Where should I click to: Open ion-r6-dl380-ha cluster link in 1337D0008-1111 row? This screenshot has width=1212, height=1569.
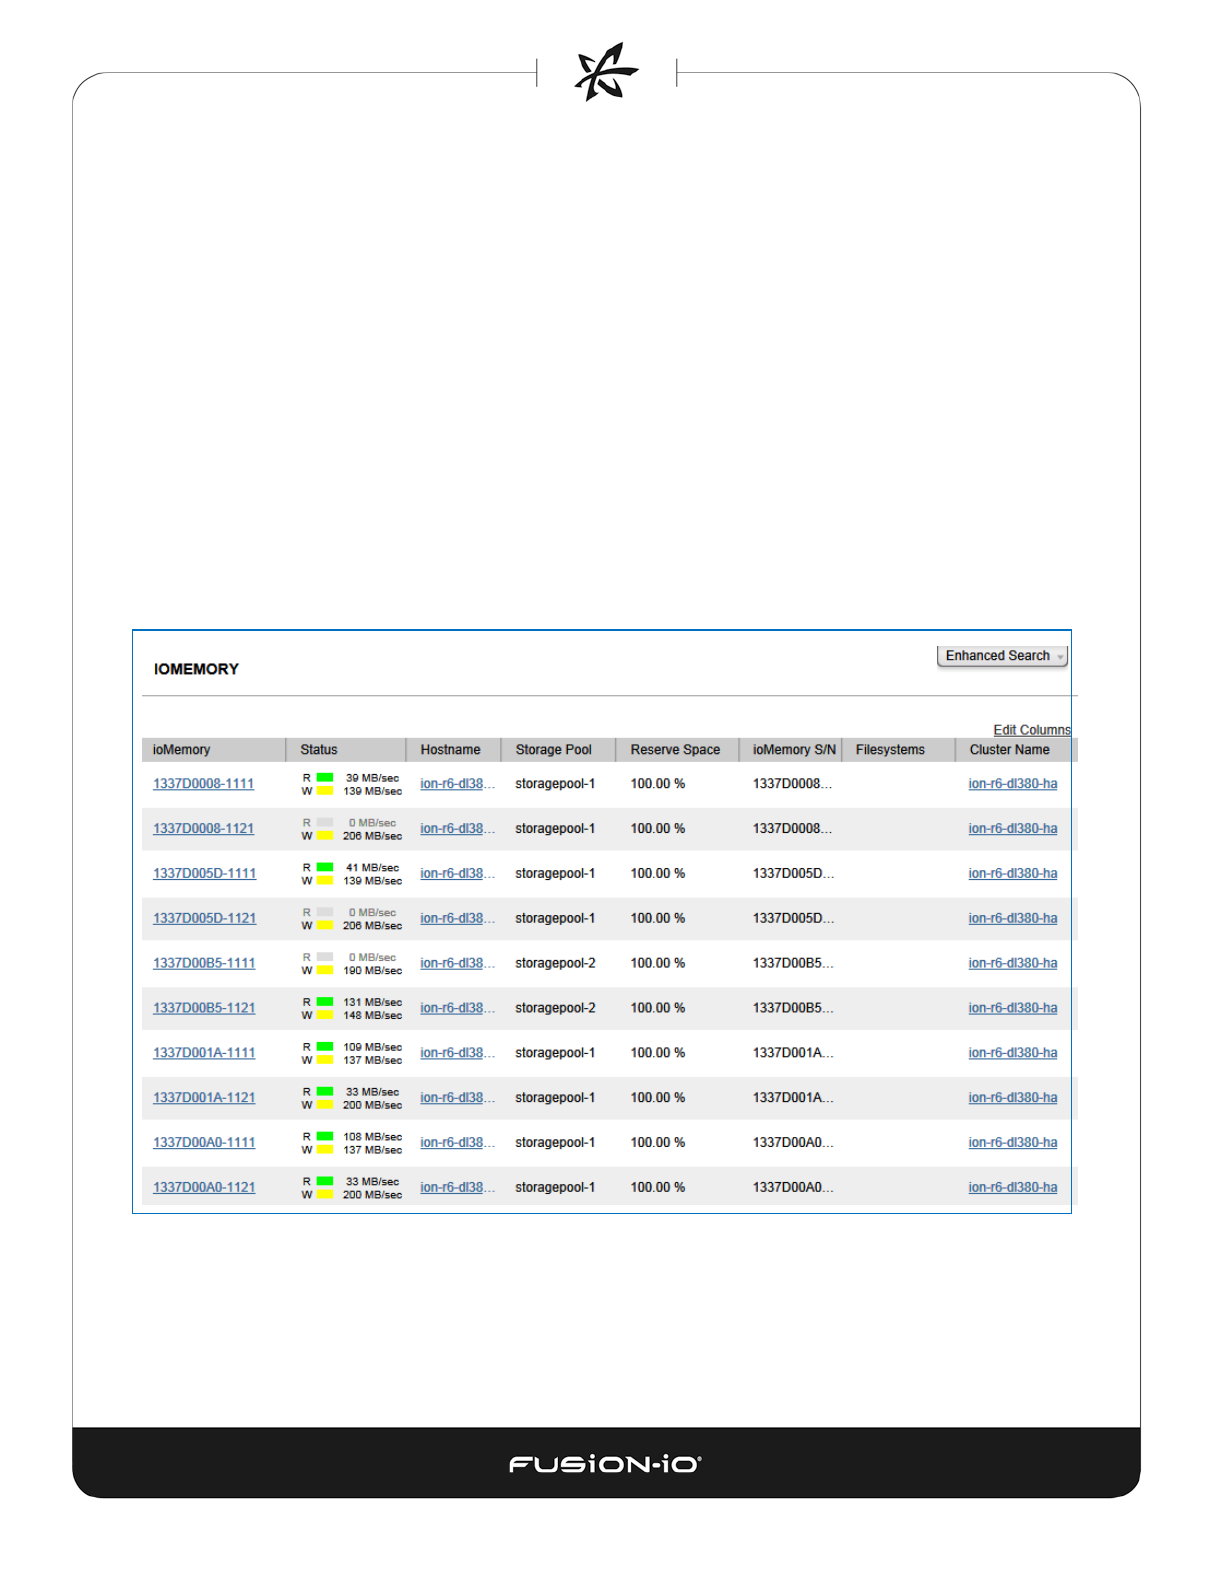[x=1012, y=784]
